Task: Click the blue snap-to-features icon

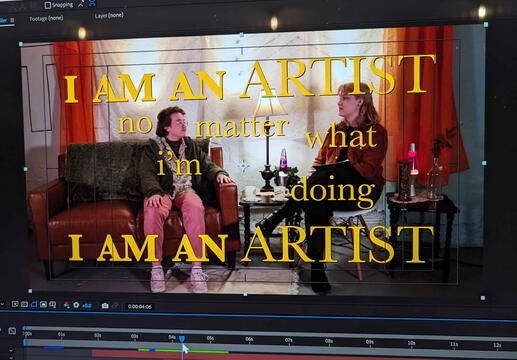Action: 92,3
